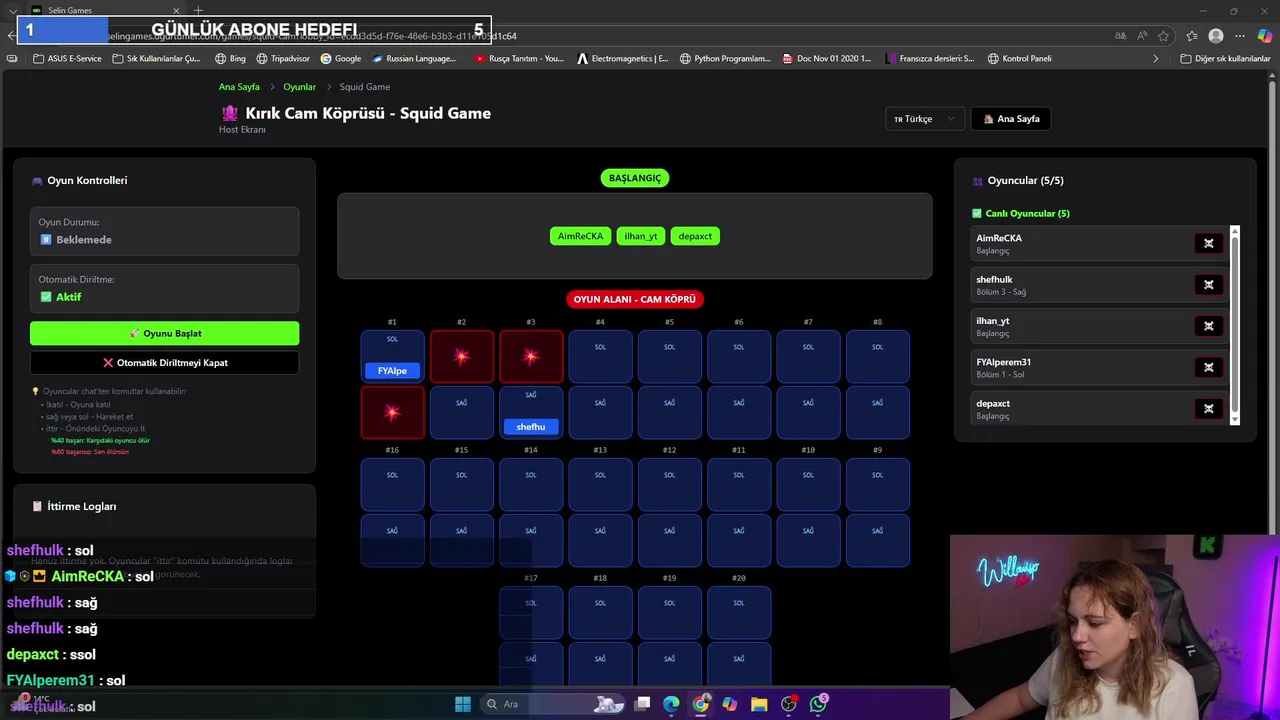Click the SOL glass tile under #4
The height and width of the screenshot is (720, 1280).
click(x=600, y=356)
